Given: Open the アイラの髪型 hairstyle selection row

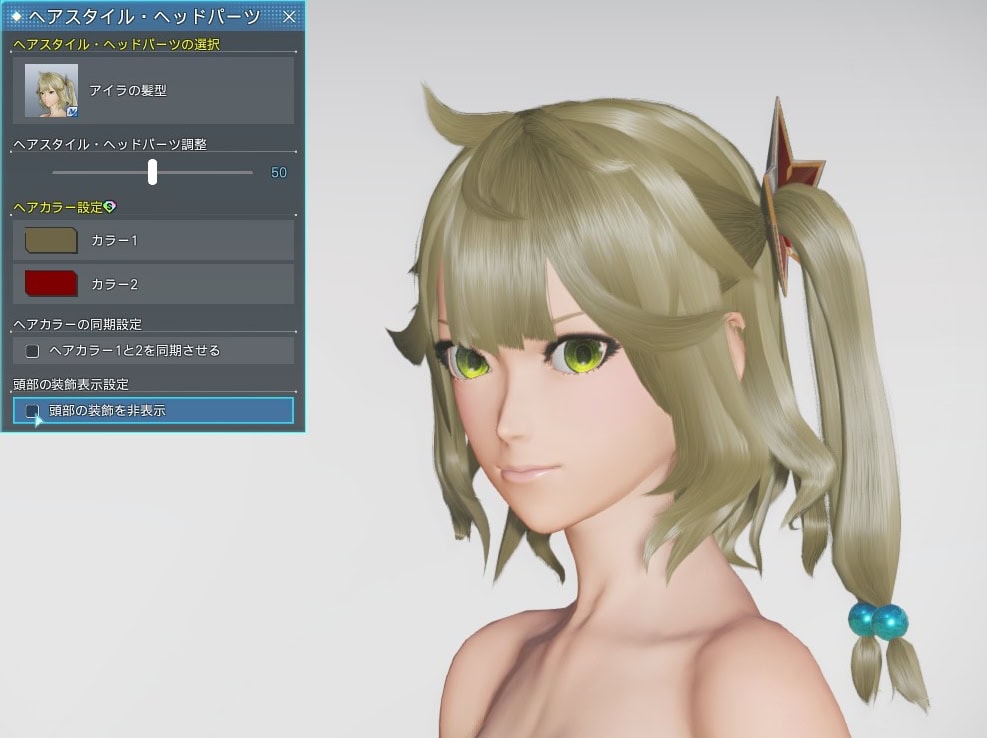Looking at the screenshot, I should (x=153, y=90).
